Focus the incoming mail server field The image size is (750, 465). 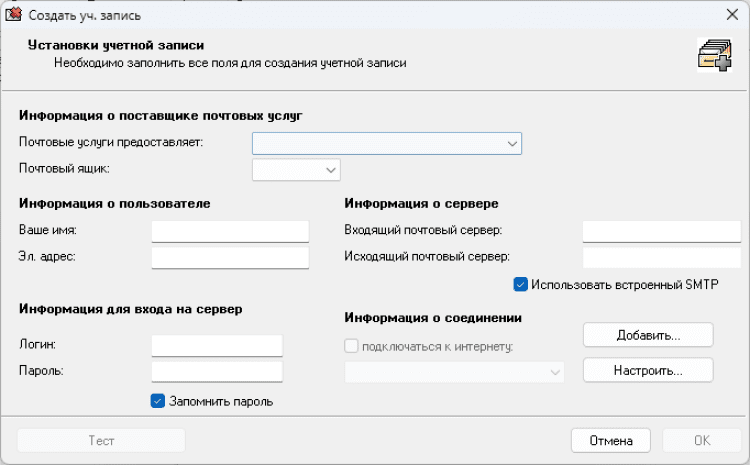(659, 231)
